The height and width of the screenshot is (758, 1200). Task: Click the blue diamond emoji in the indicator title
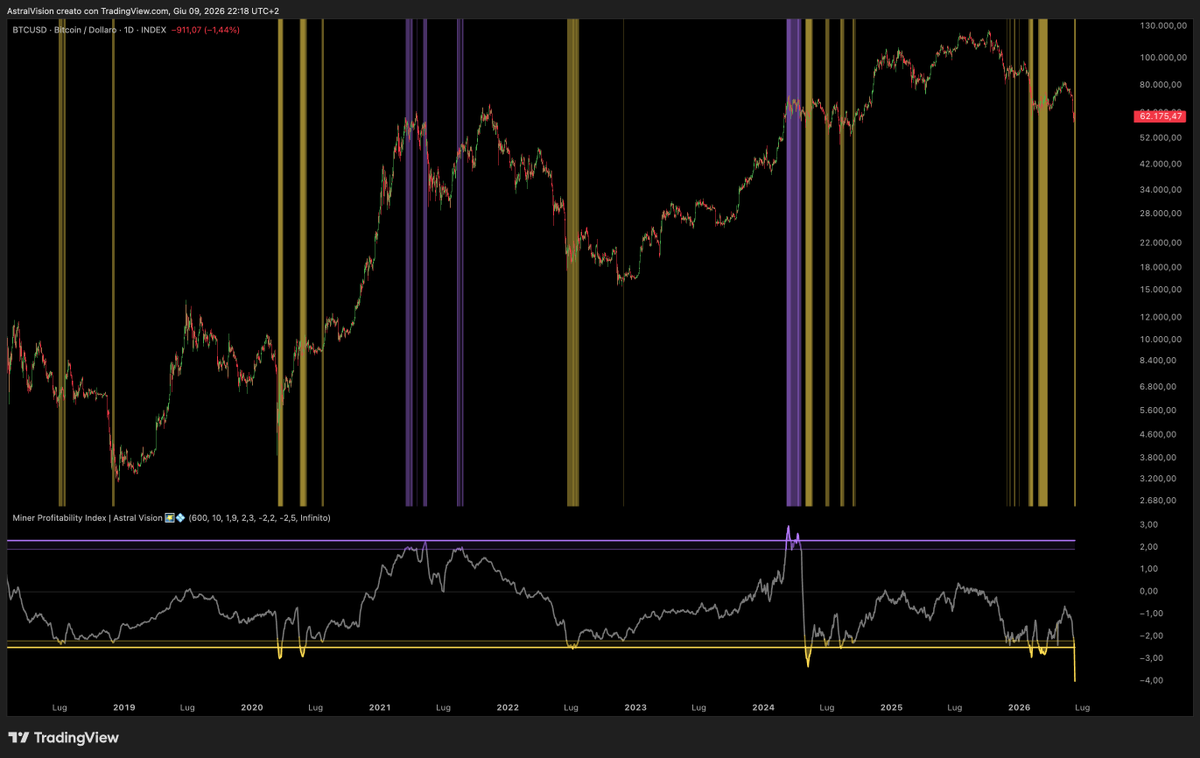pyautogui.click(x=181, y=518)
